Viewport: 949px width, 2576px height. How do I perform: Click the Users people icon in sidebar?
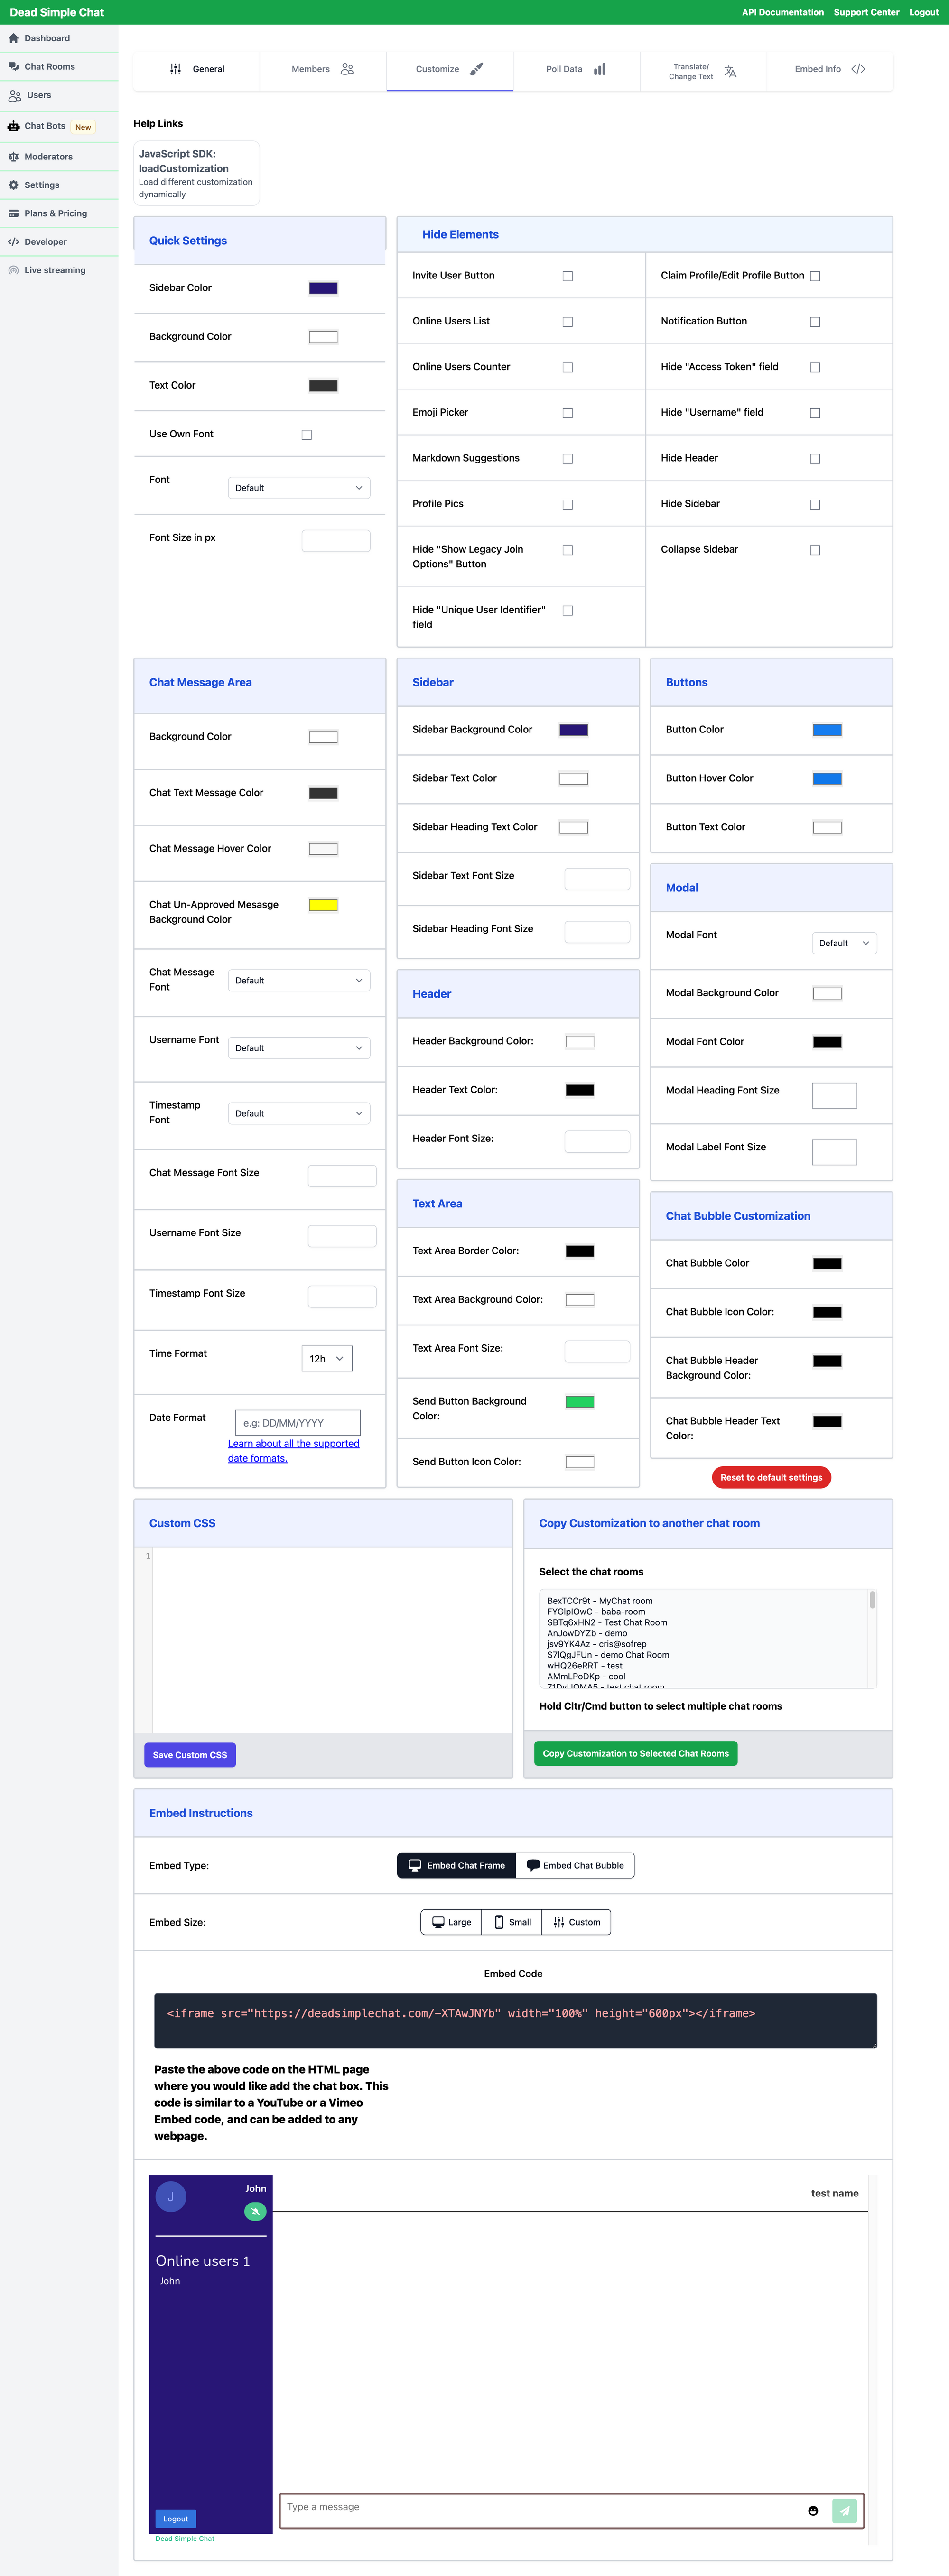click(x=15, y=96)
